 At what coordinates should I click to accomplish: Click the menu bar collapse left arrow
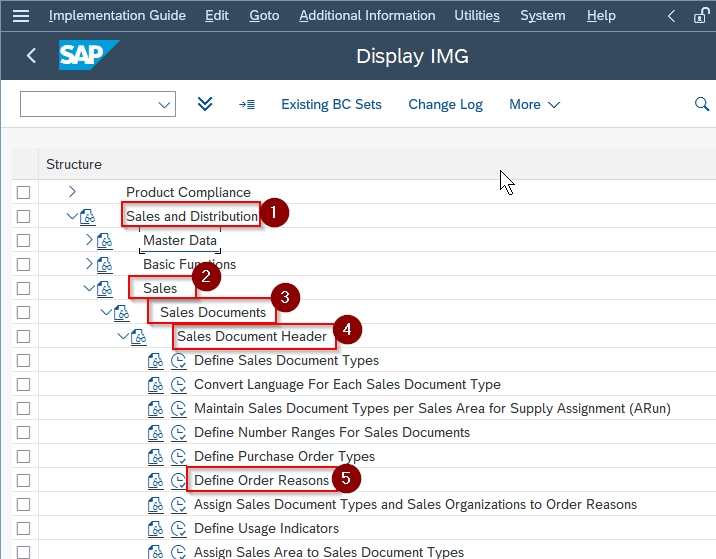671,16
